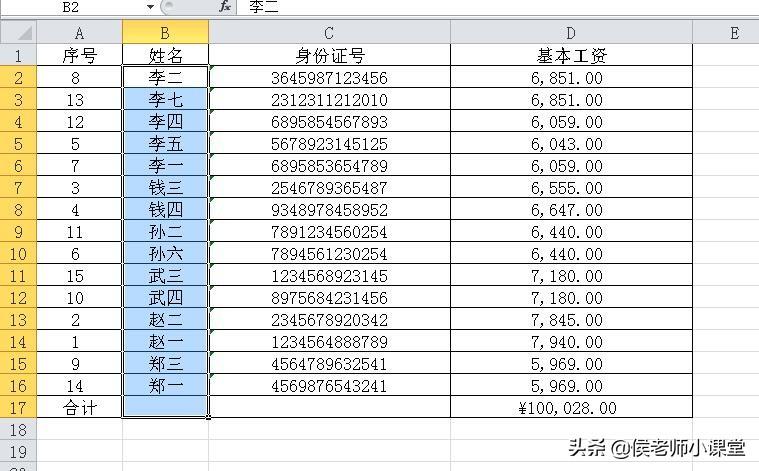Click the fx insert function icon
The height and width of the screenshot is (471, 759).
point(225,6)
